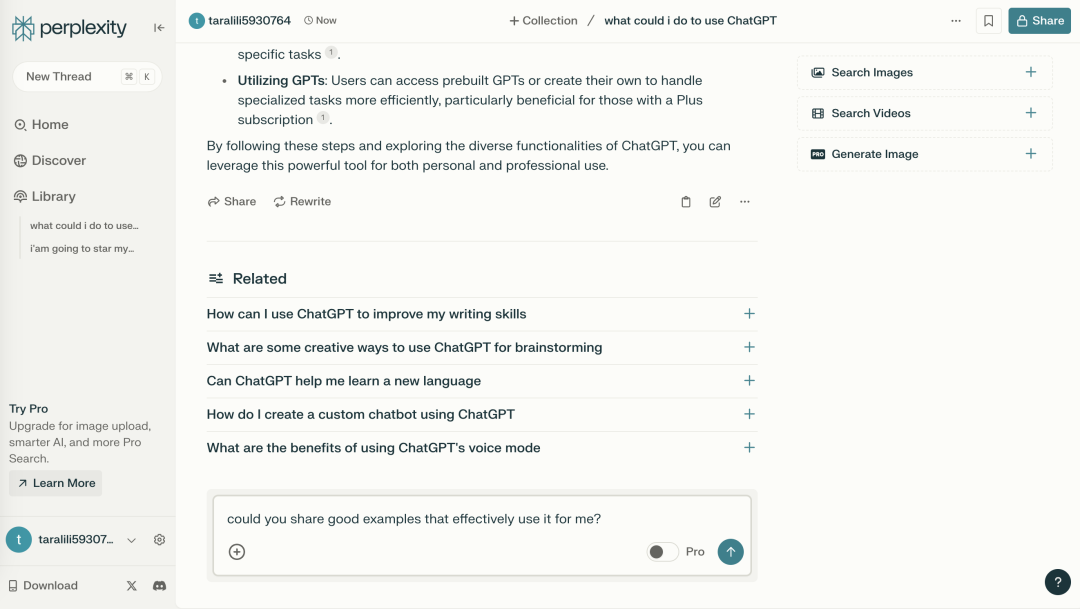Click the Rewrite button
Image resolution: width=1080 pixels, height=609 pixels.
pos(302,202)
